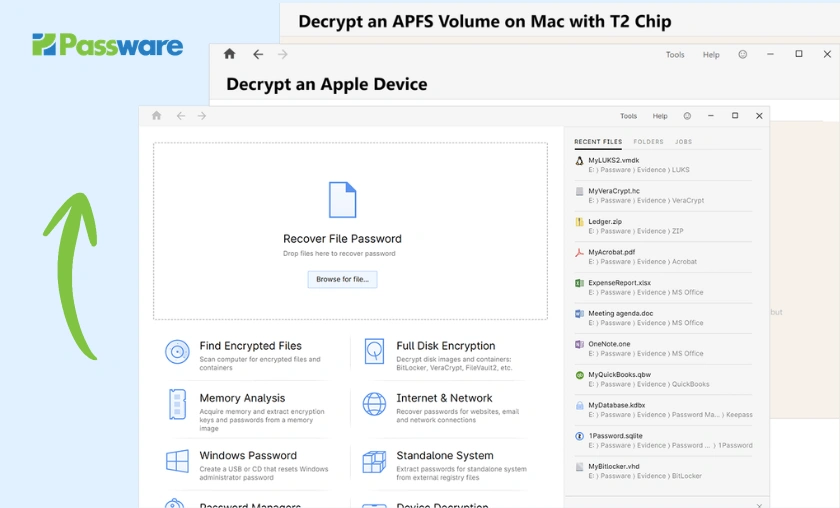Click the Excel icon beside ExpenseReport.xlsx
840x508 pixels.
(x=579, y=283)
